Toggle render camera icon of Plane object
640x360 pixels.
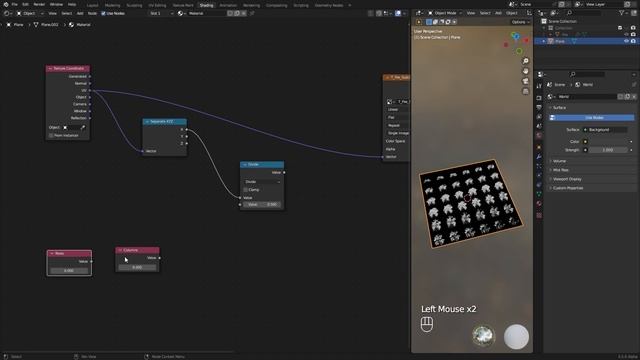tap(633, 41)
